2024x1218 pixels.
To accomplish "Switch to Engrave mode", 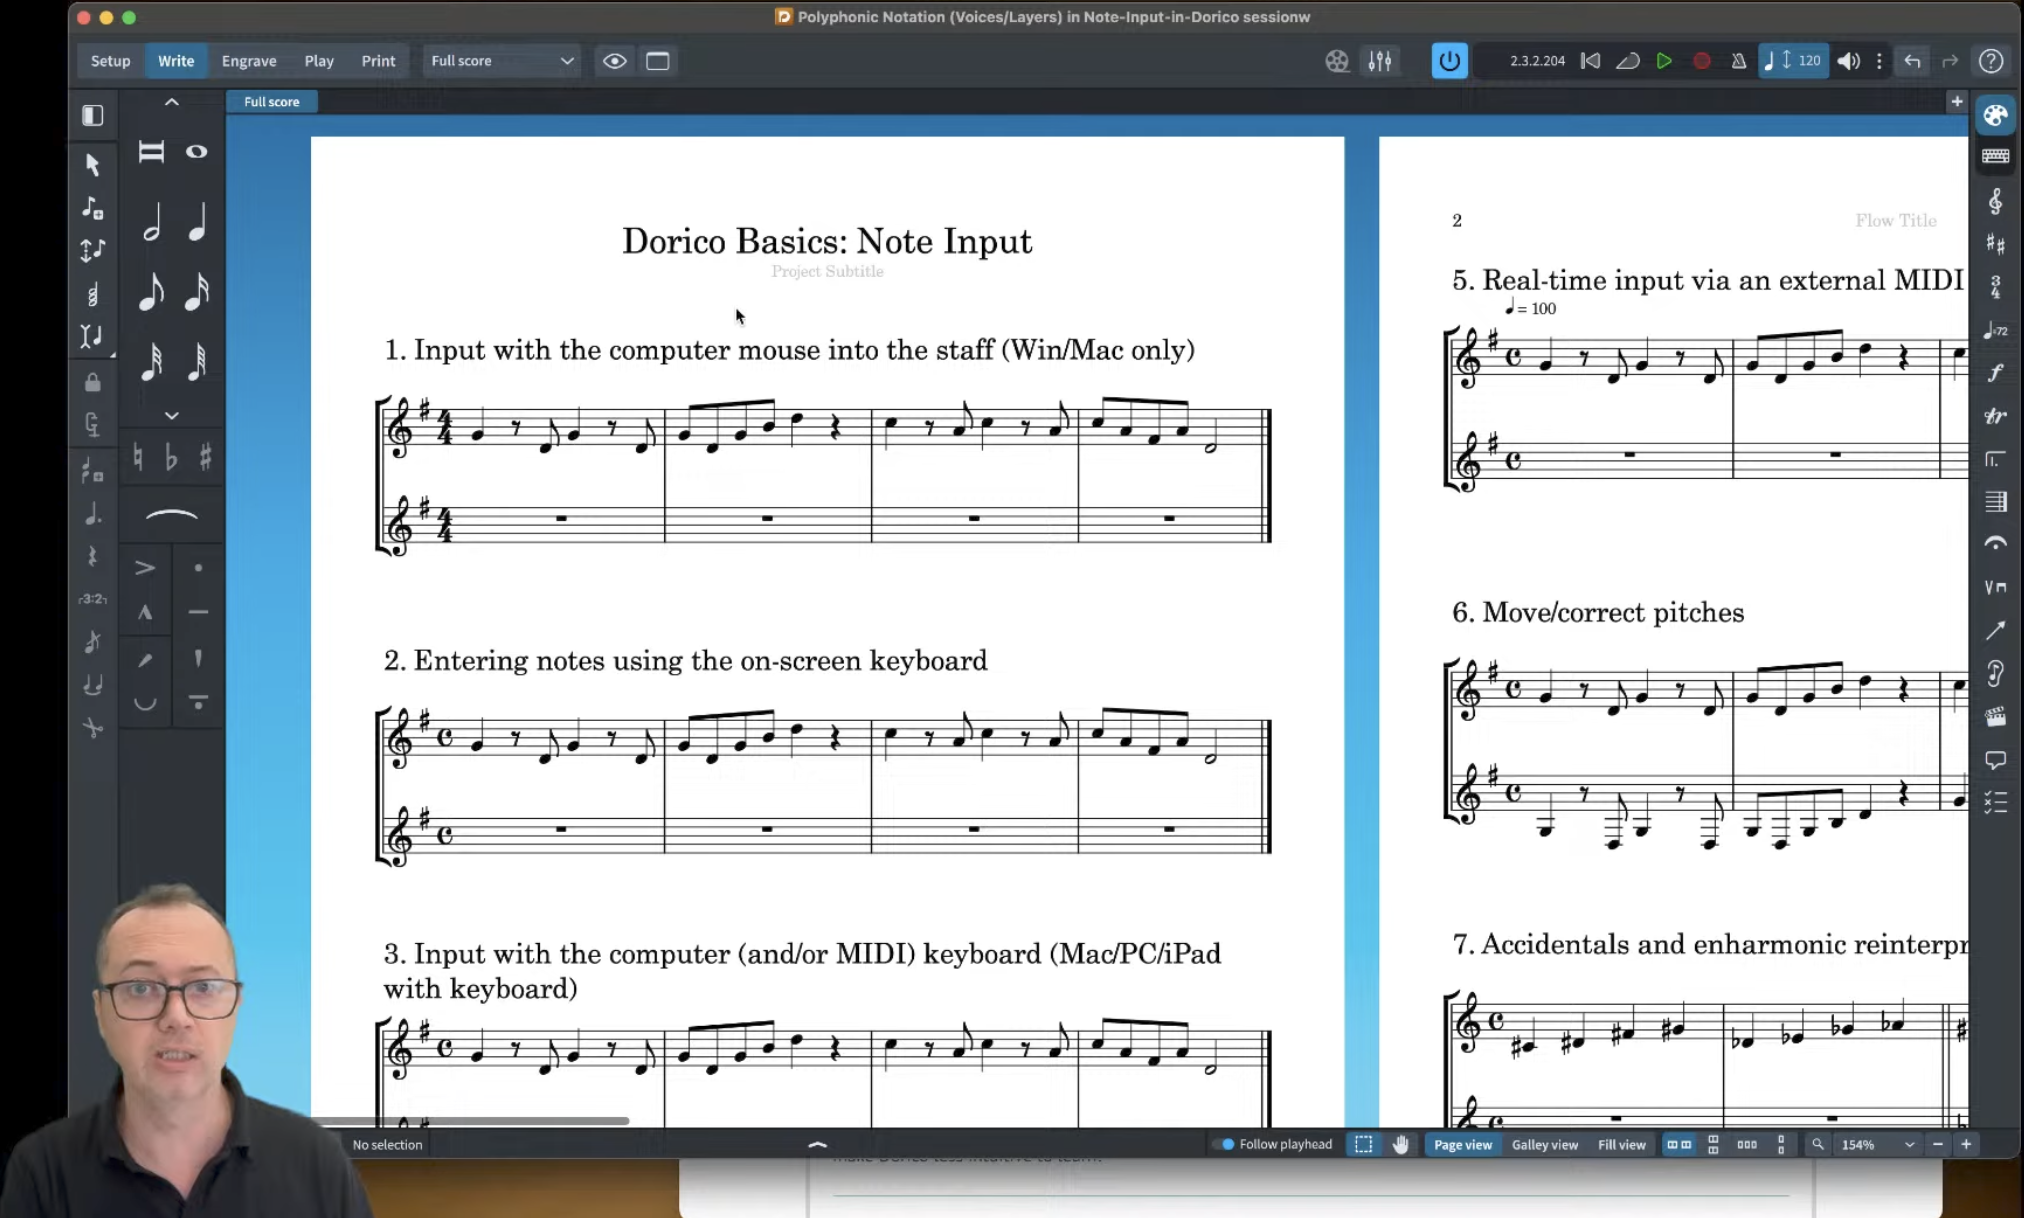I will (249, 61).
